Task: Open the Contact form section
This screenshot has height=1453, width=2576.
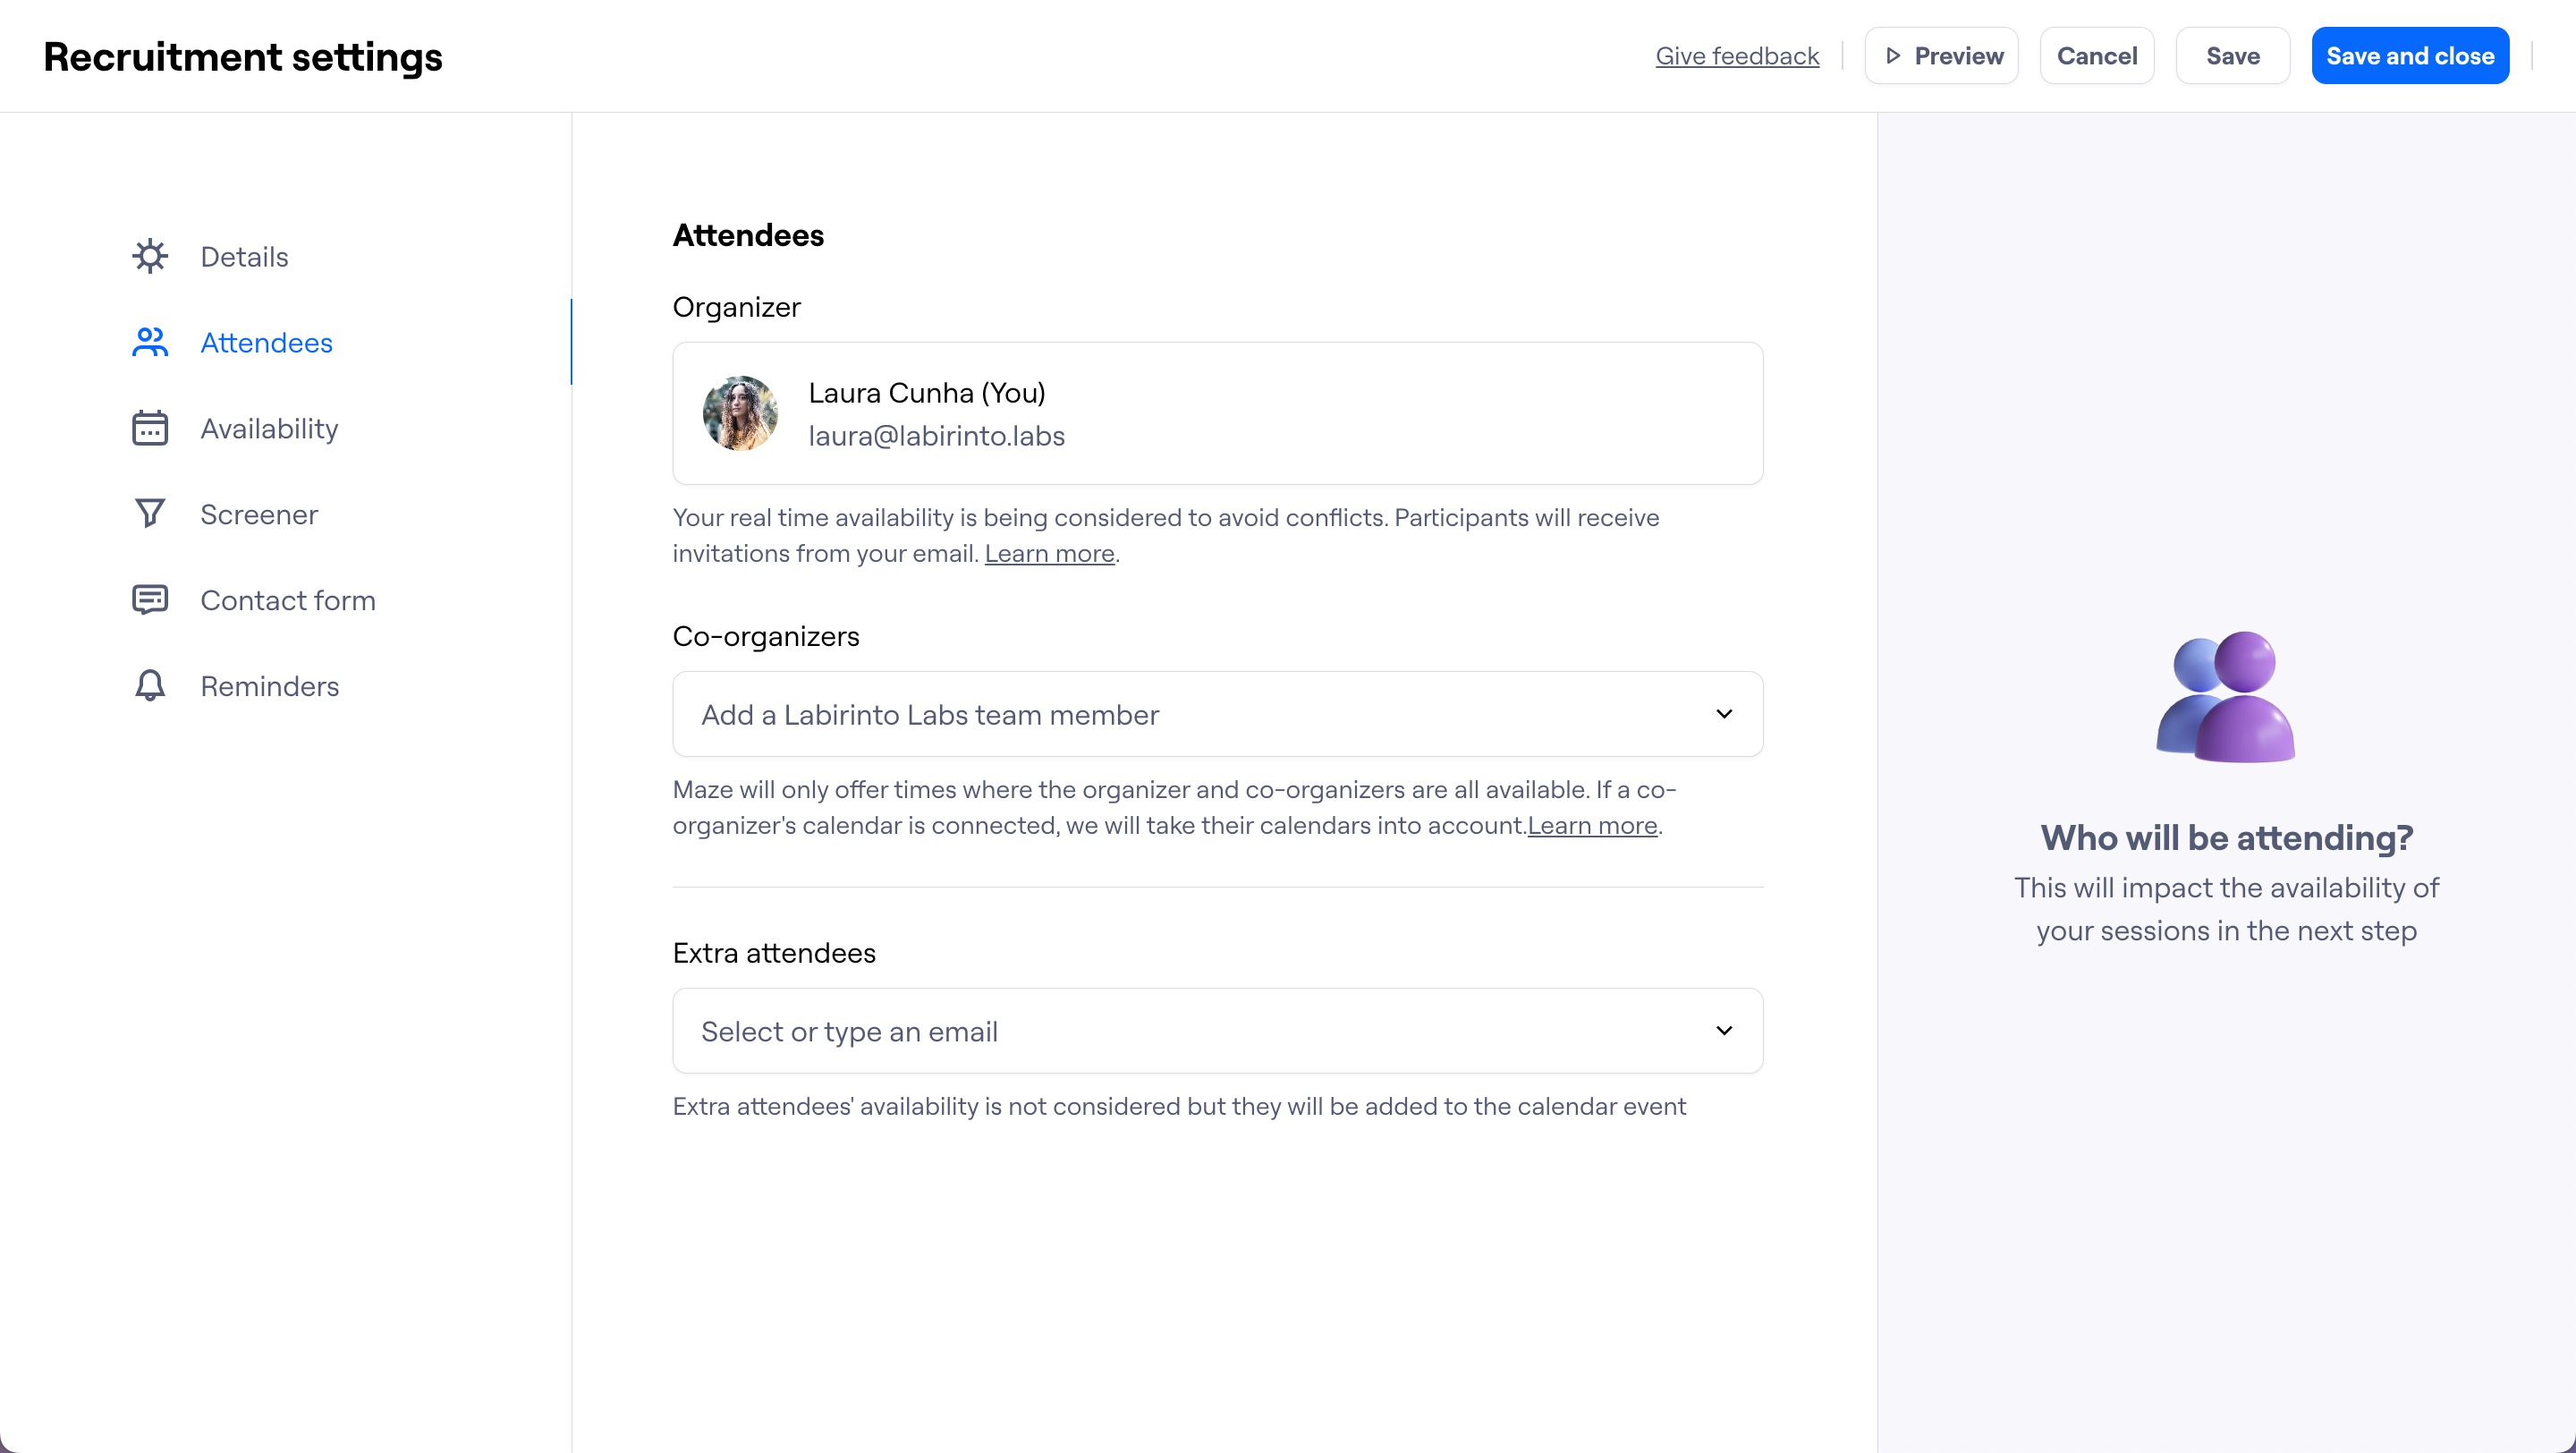Action: point(288,600)
